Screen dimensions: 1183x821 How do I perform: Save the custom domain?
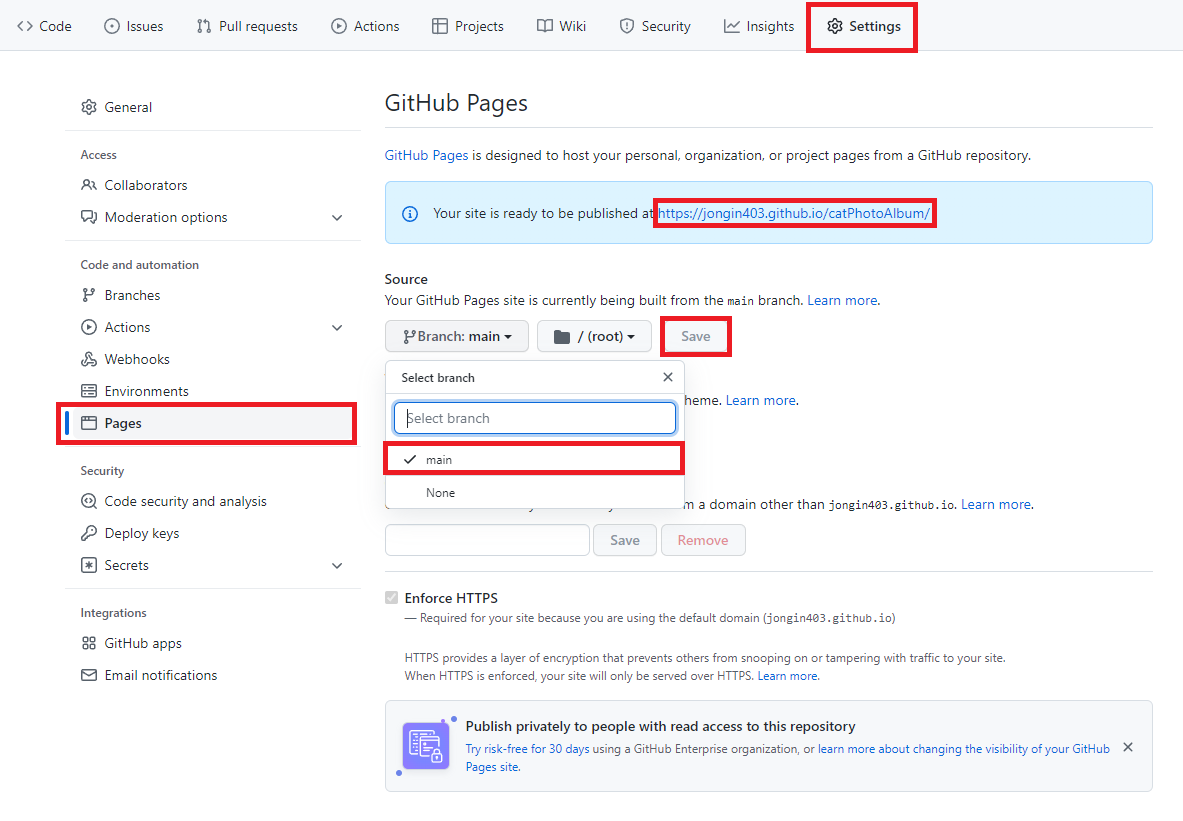coord(625,540)
